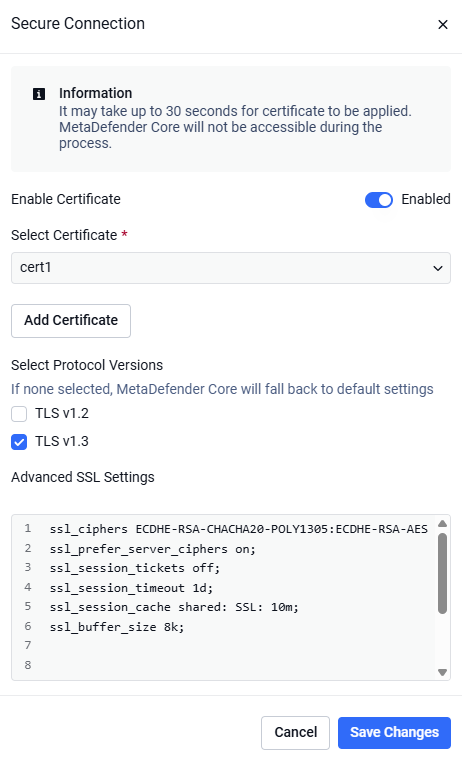Viewport: 462px width, 758px height.
Task: Place cursor on the ssl_ciphers line
Action: pyautogui.click(x=238, y=529)
